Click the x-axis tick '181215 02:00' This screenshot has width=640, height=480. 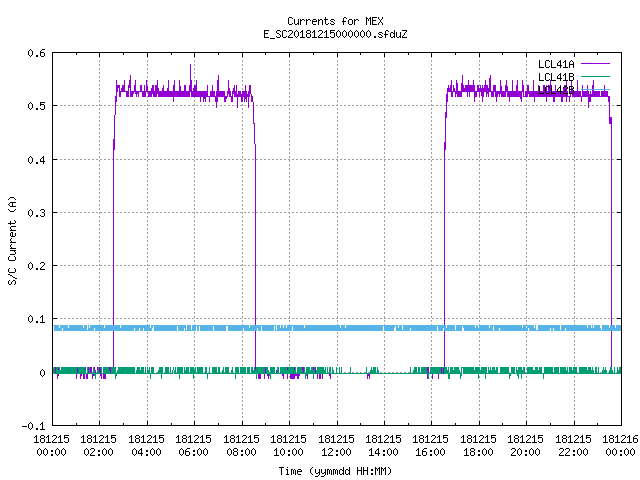99,446
